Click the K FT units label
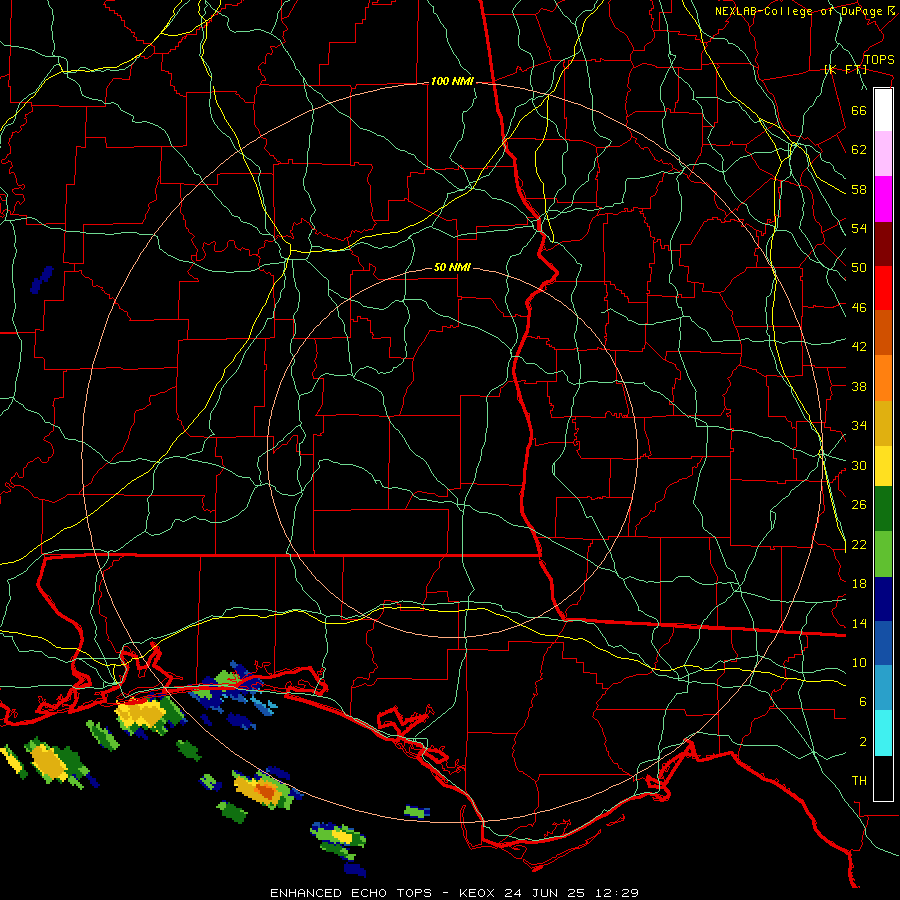The height and width of the screenshot is (900, 900). 845,70
